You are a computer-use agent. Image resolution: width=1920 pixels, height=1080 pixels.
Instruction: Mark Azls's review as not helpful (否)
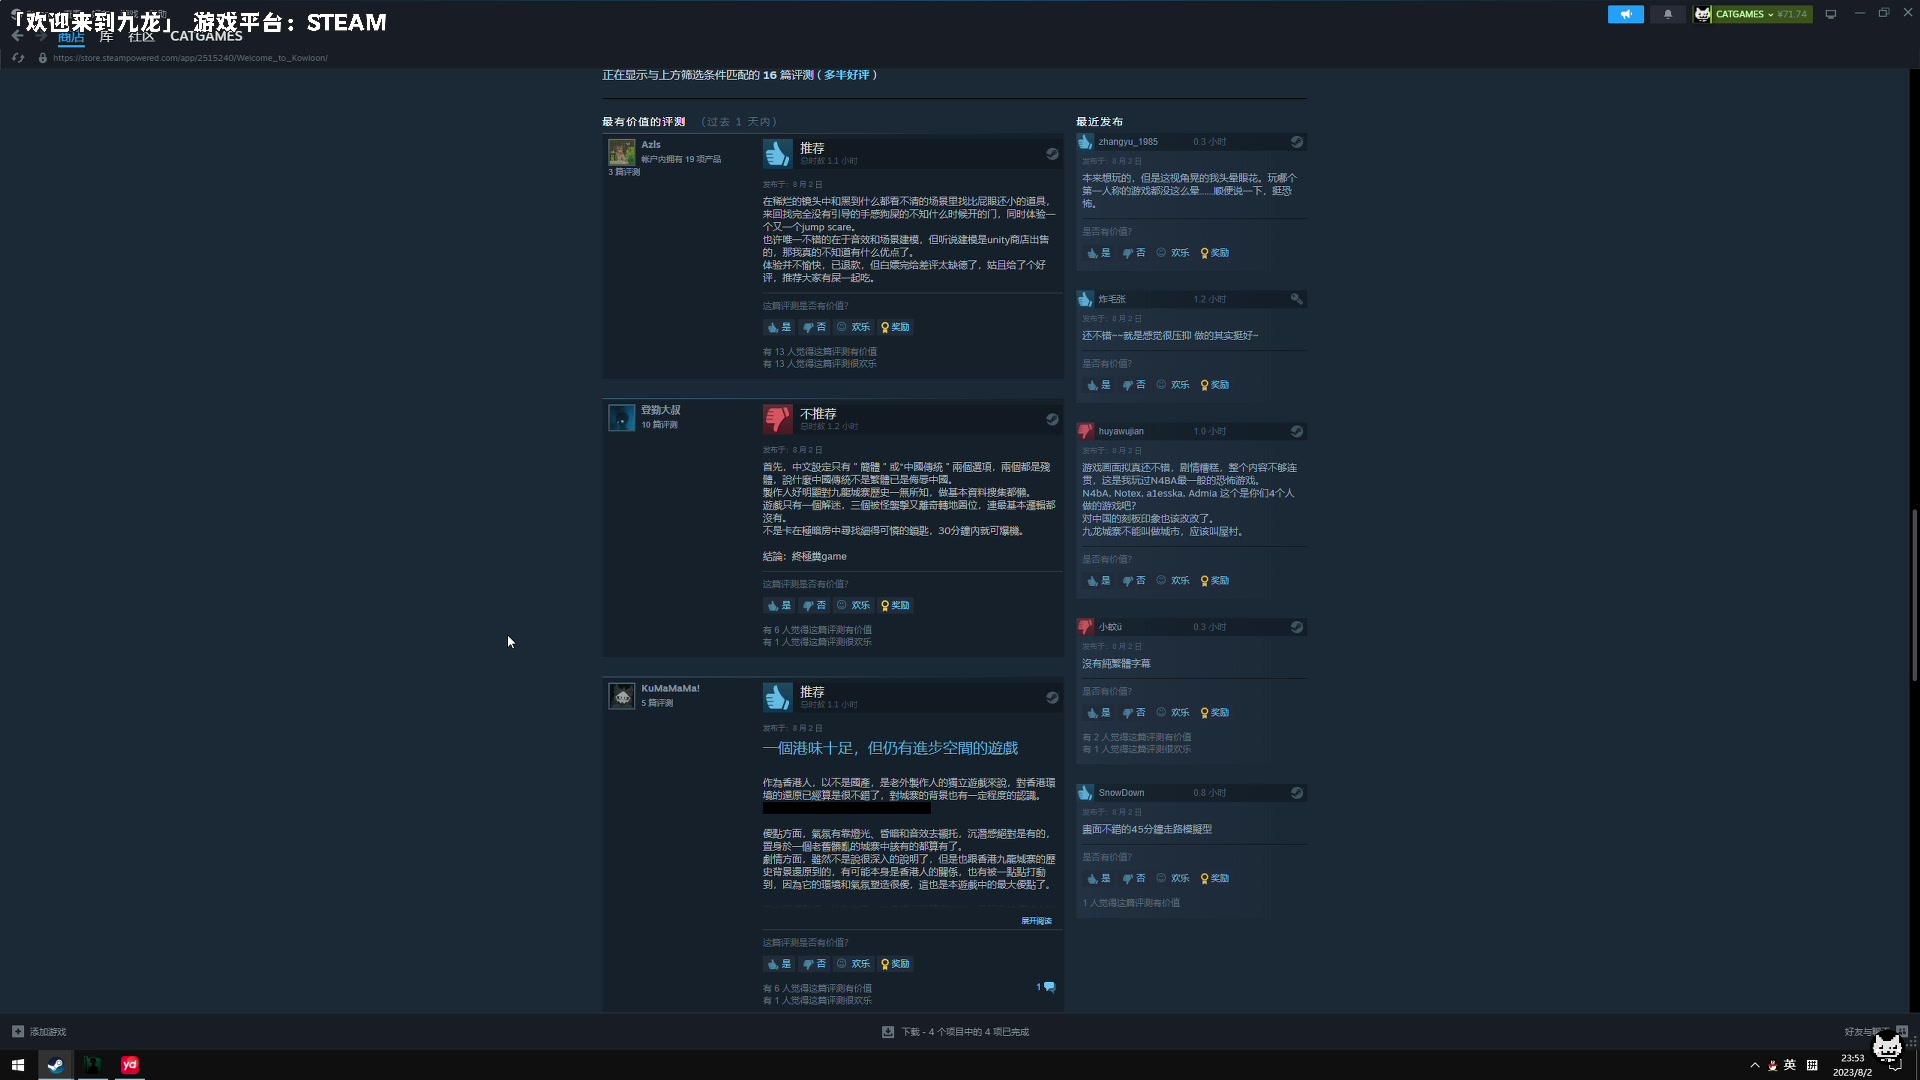pyautogui.click(x=815, y=327)
